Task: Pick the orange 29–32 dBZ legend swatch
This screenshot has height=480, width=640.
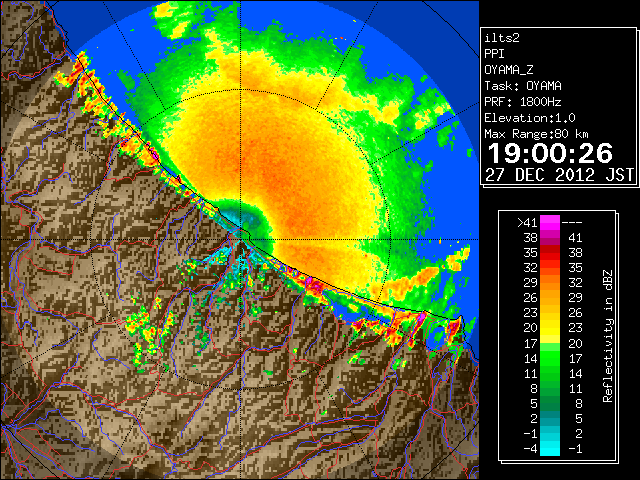Action: click(550, 282)
